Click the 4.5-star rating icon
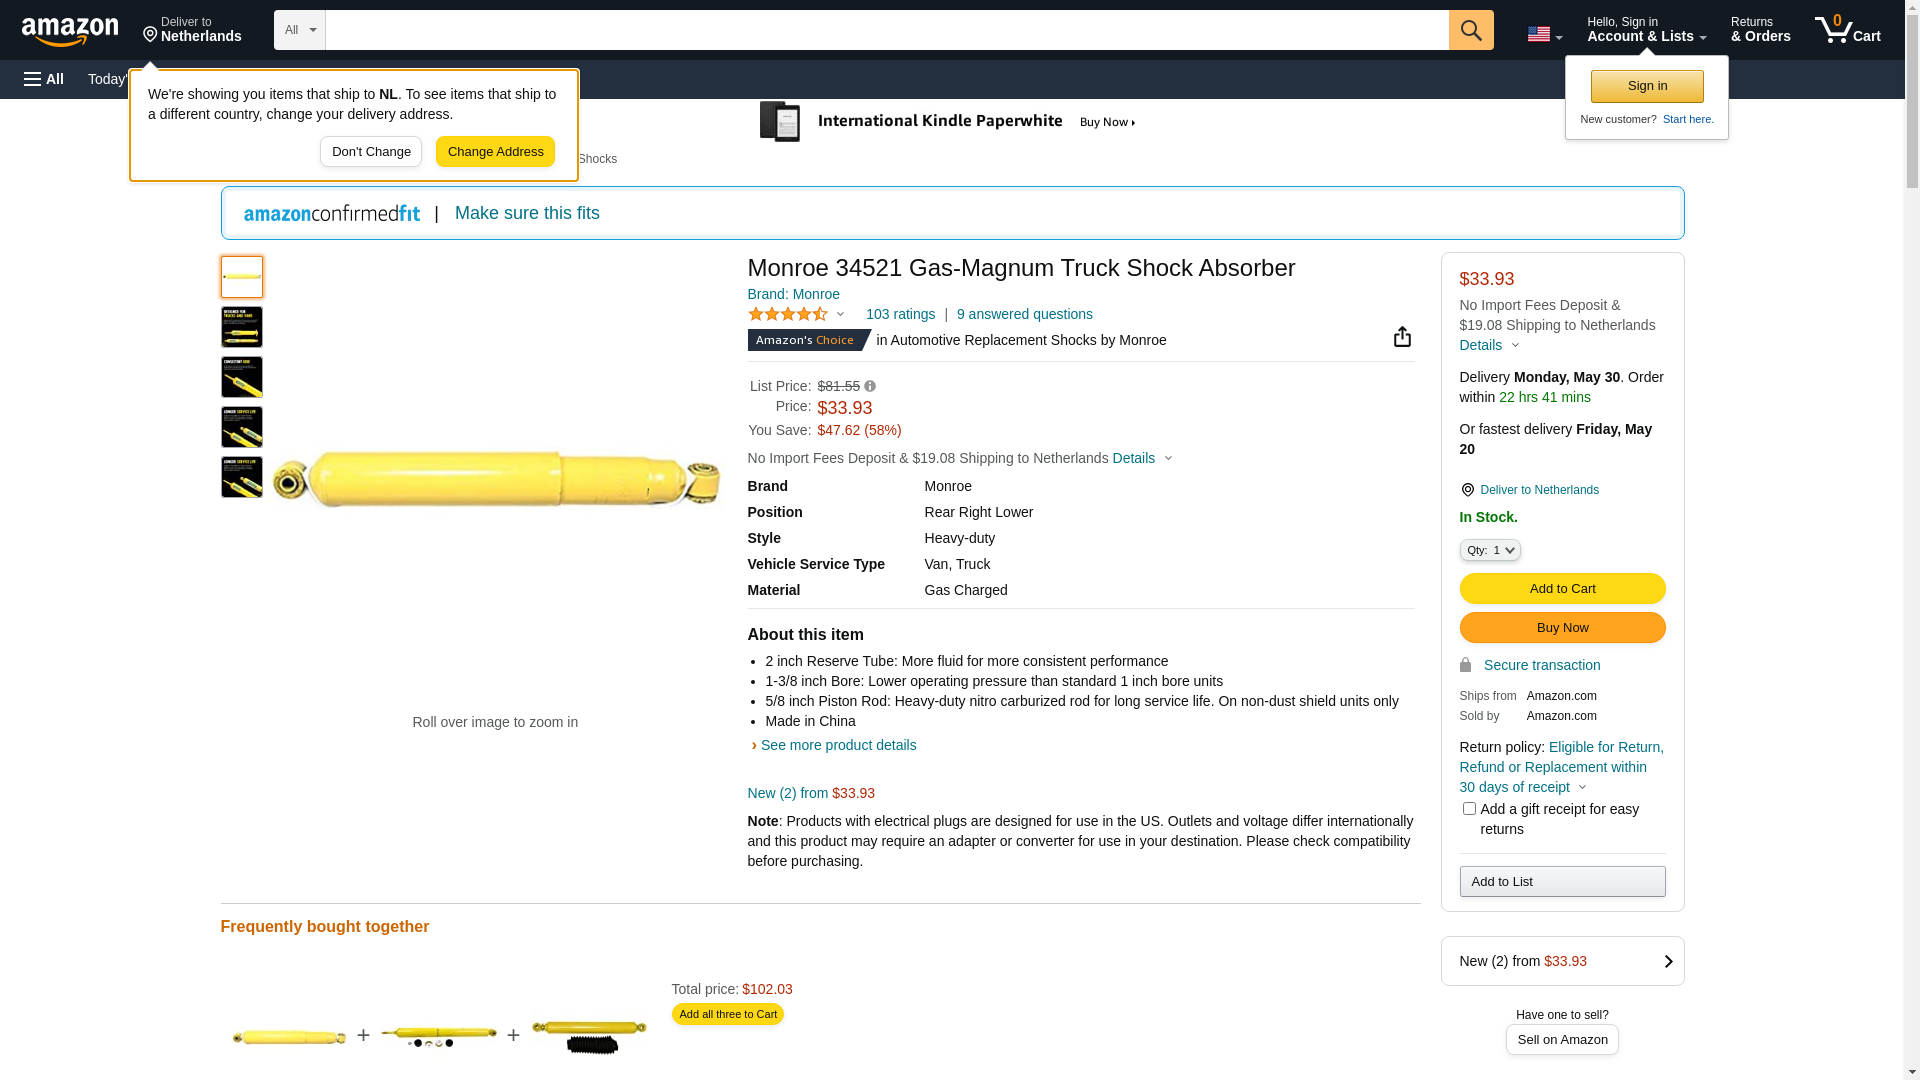This screenshot has height=1080, width=1920. click(x=788, y=314)
